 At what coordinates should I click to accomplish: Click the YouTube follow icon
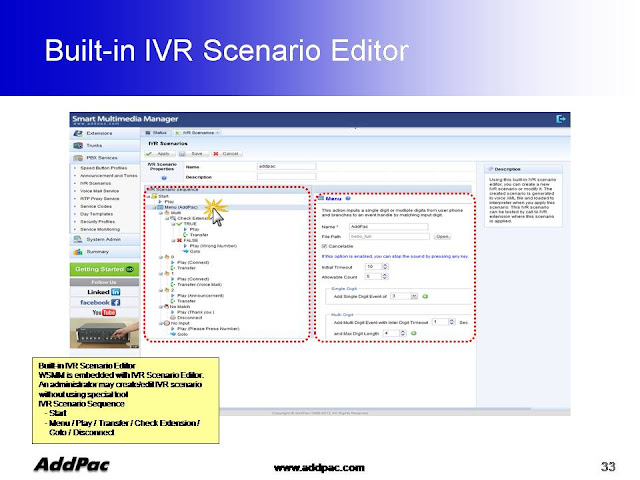point(104,313)
